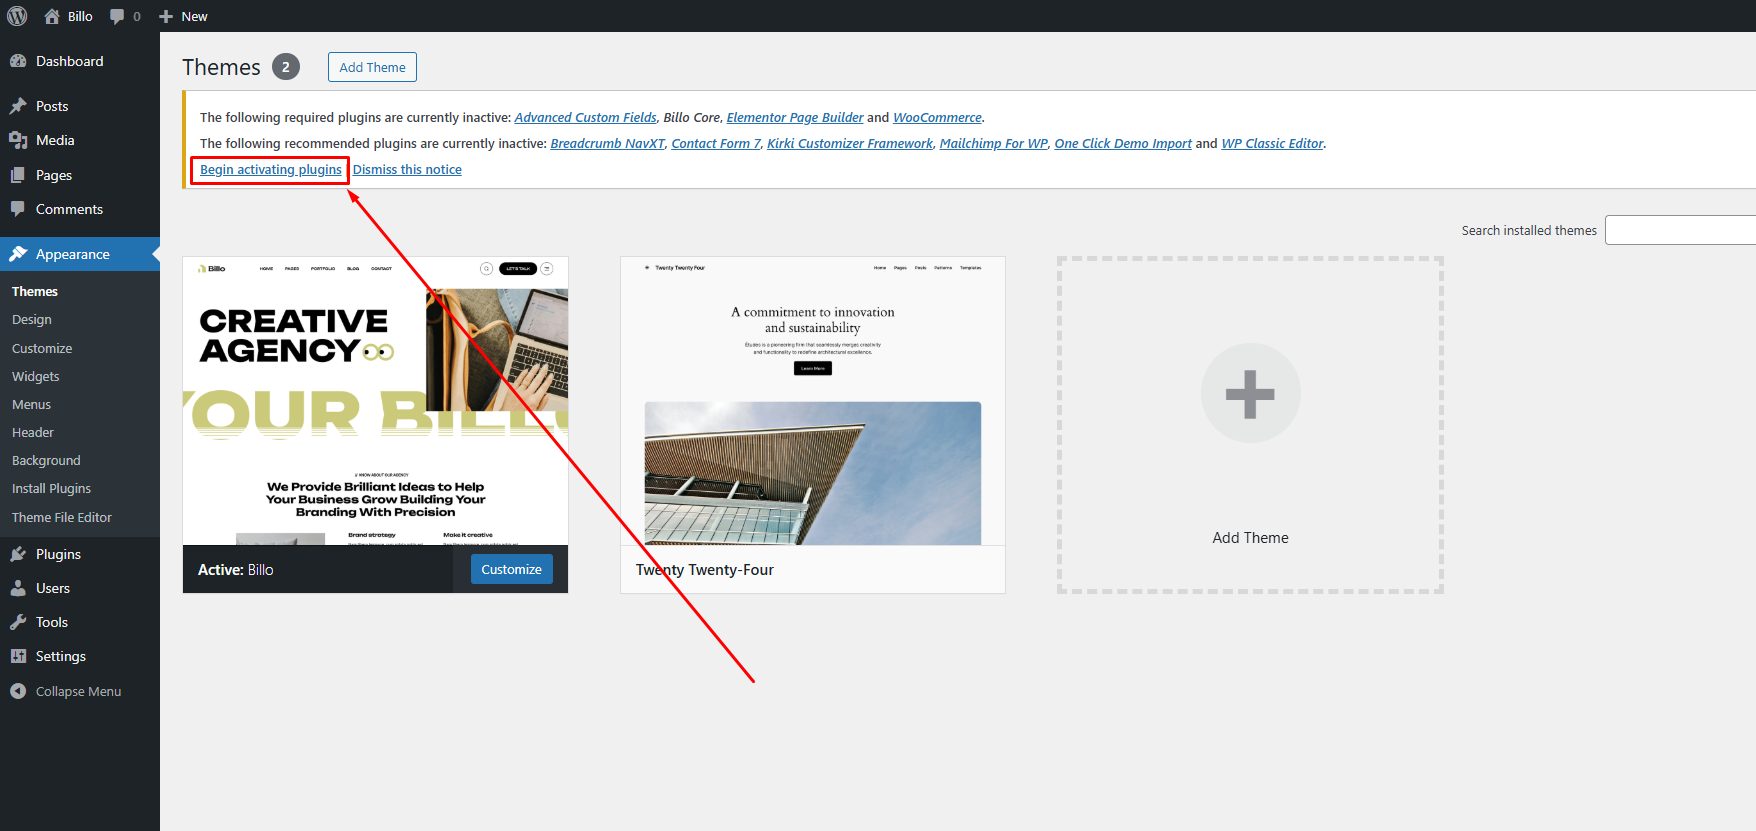Image resolution: width=1756 pixels, height=831 pixels.
Task: Click the Users person icon
Action: (x=18, y=588)
